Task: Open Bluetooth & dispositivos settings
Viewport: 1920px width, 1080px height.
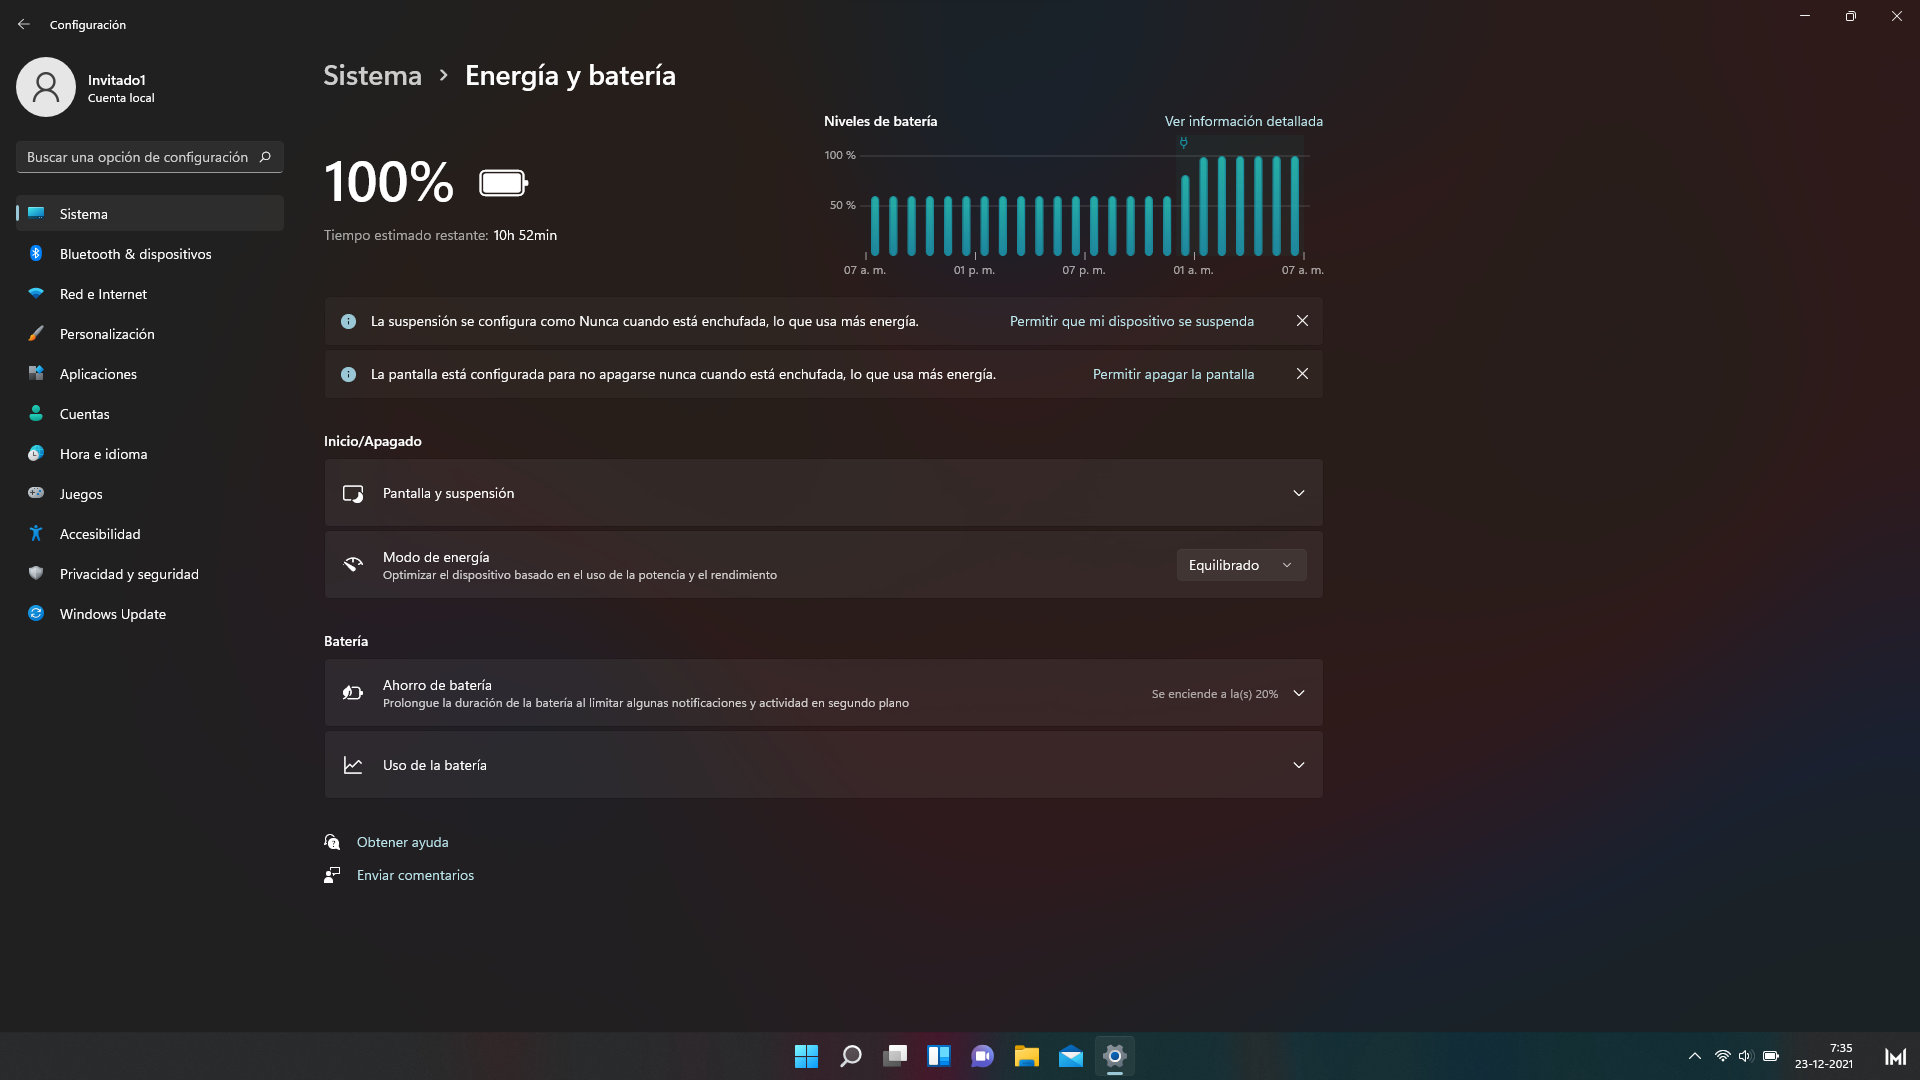Action: point(135,254)
